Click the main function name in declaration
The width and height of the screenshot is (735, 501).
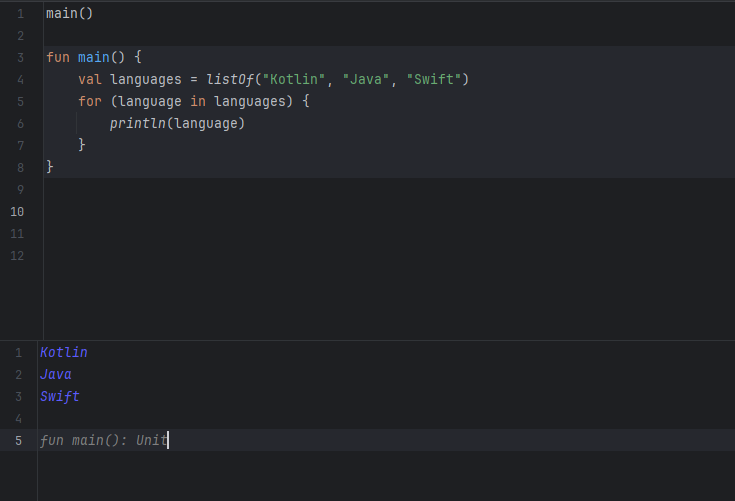[93, 58]
